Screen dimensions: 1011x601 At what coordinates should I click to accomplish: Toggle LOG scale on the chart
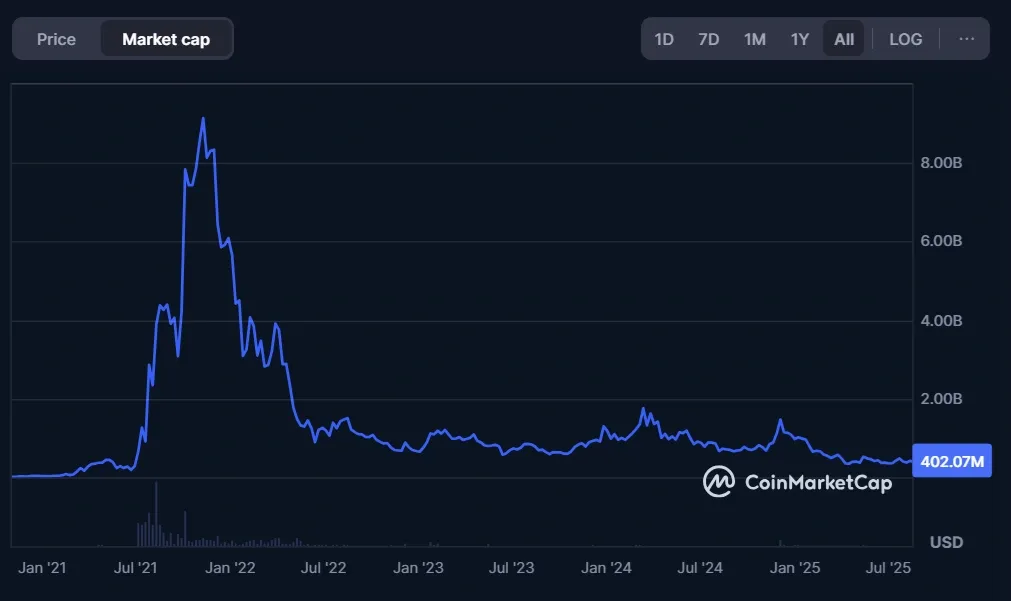(906, 39)
